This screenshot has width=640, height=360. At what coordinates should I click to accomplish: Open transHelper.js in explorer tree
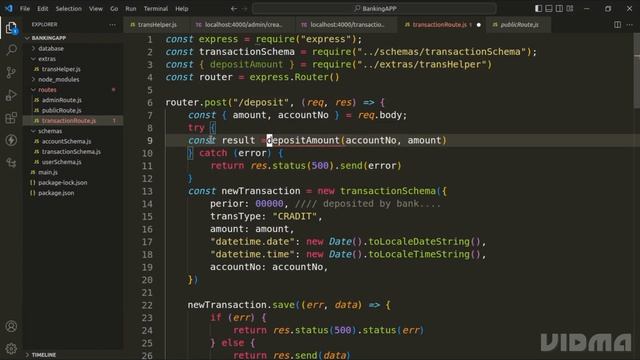tap(73, 69)
